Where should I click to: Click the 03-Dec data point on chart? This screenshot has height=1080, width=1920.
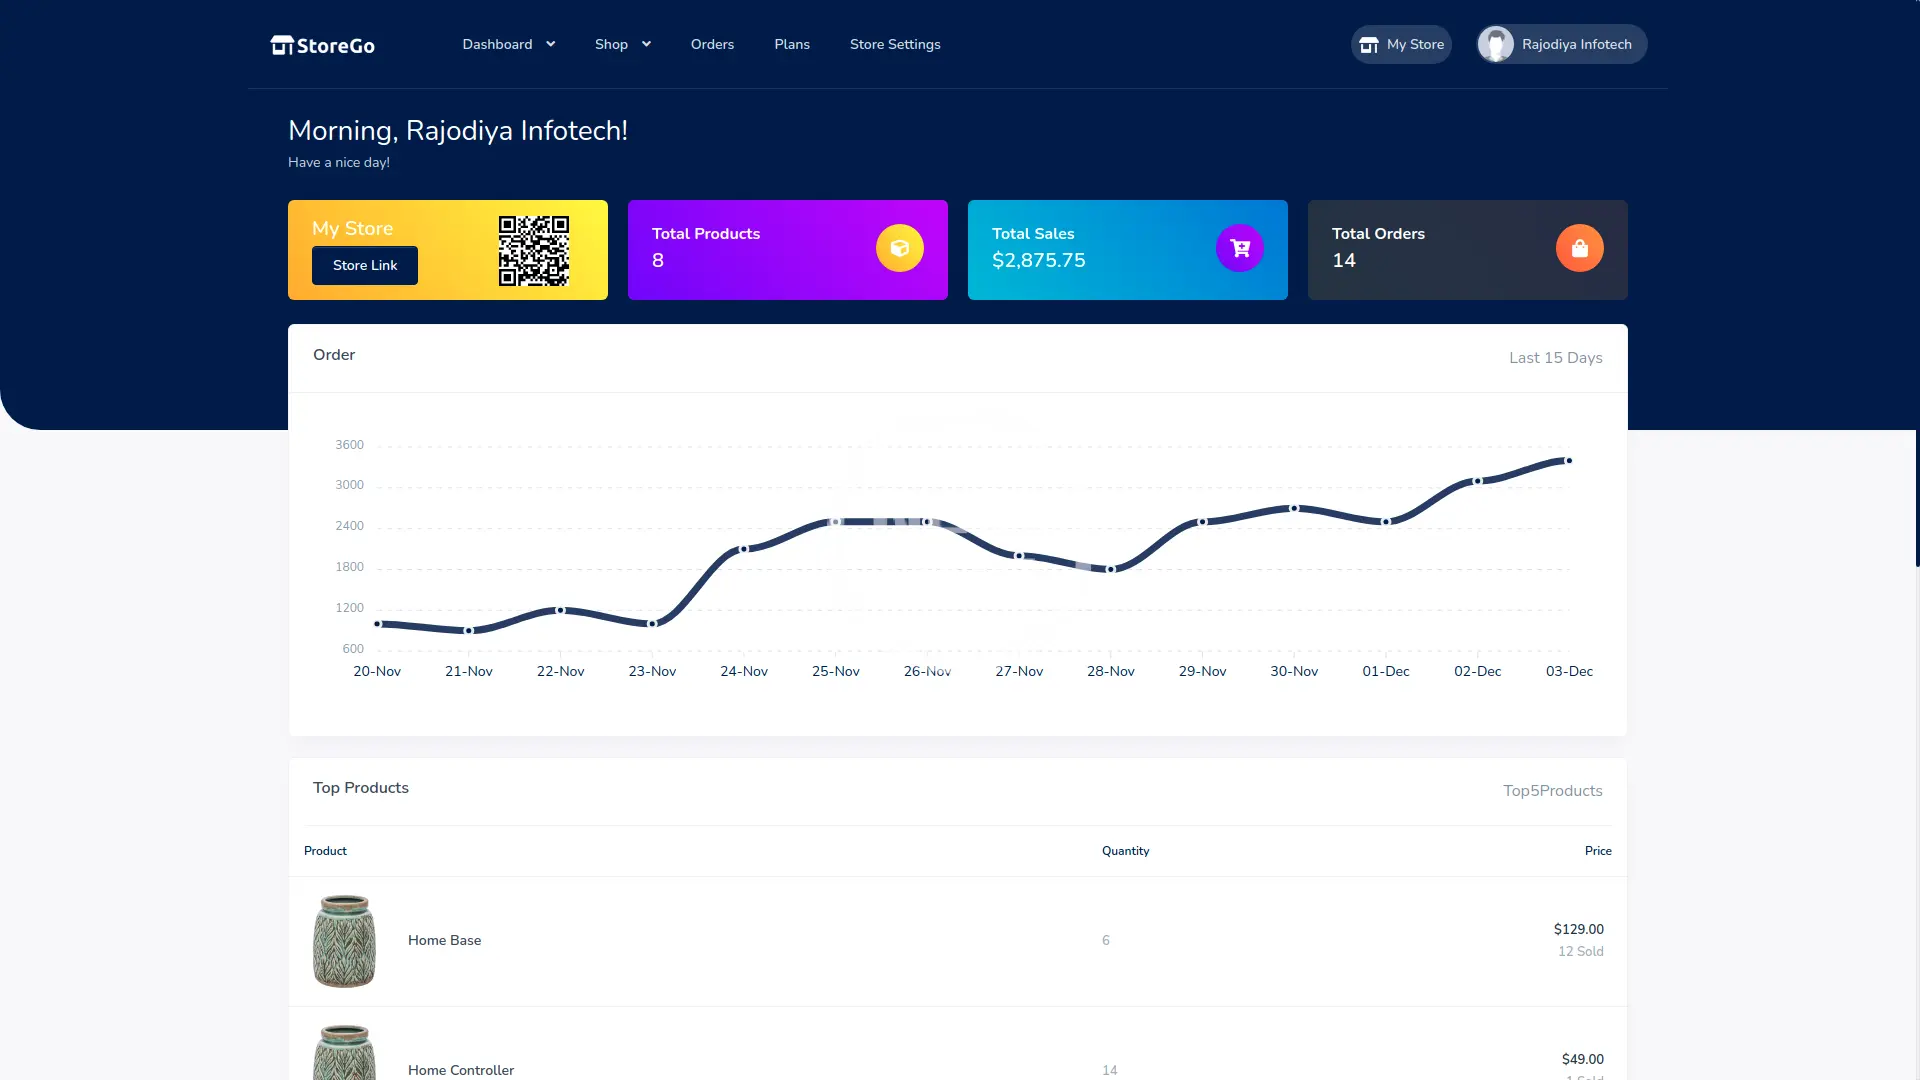[1569, 461]
